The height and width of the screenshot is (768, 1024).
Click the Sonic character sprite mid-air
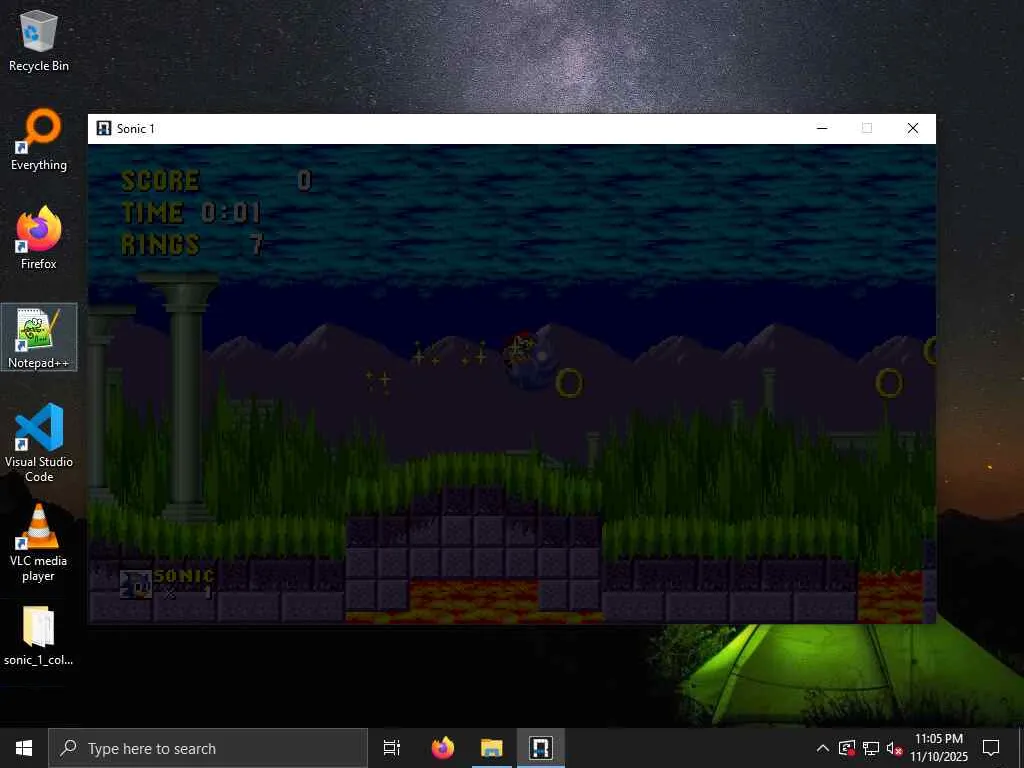point(530,360)
